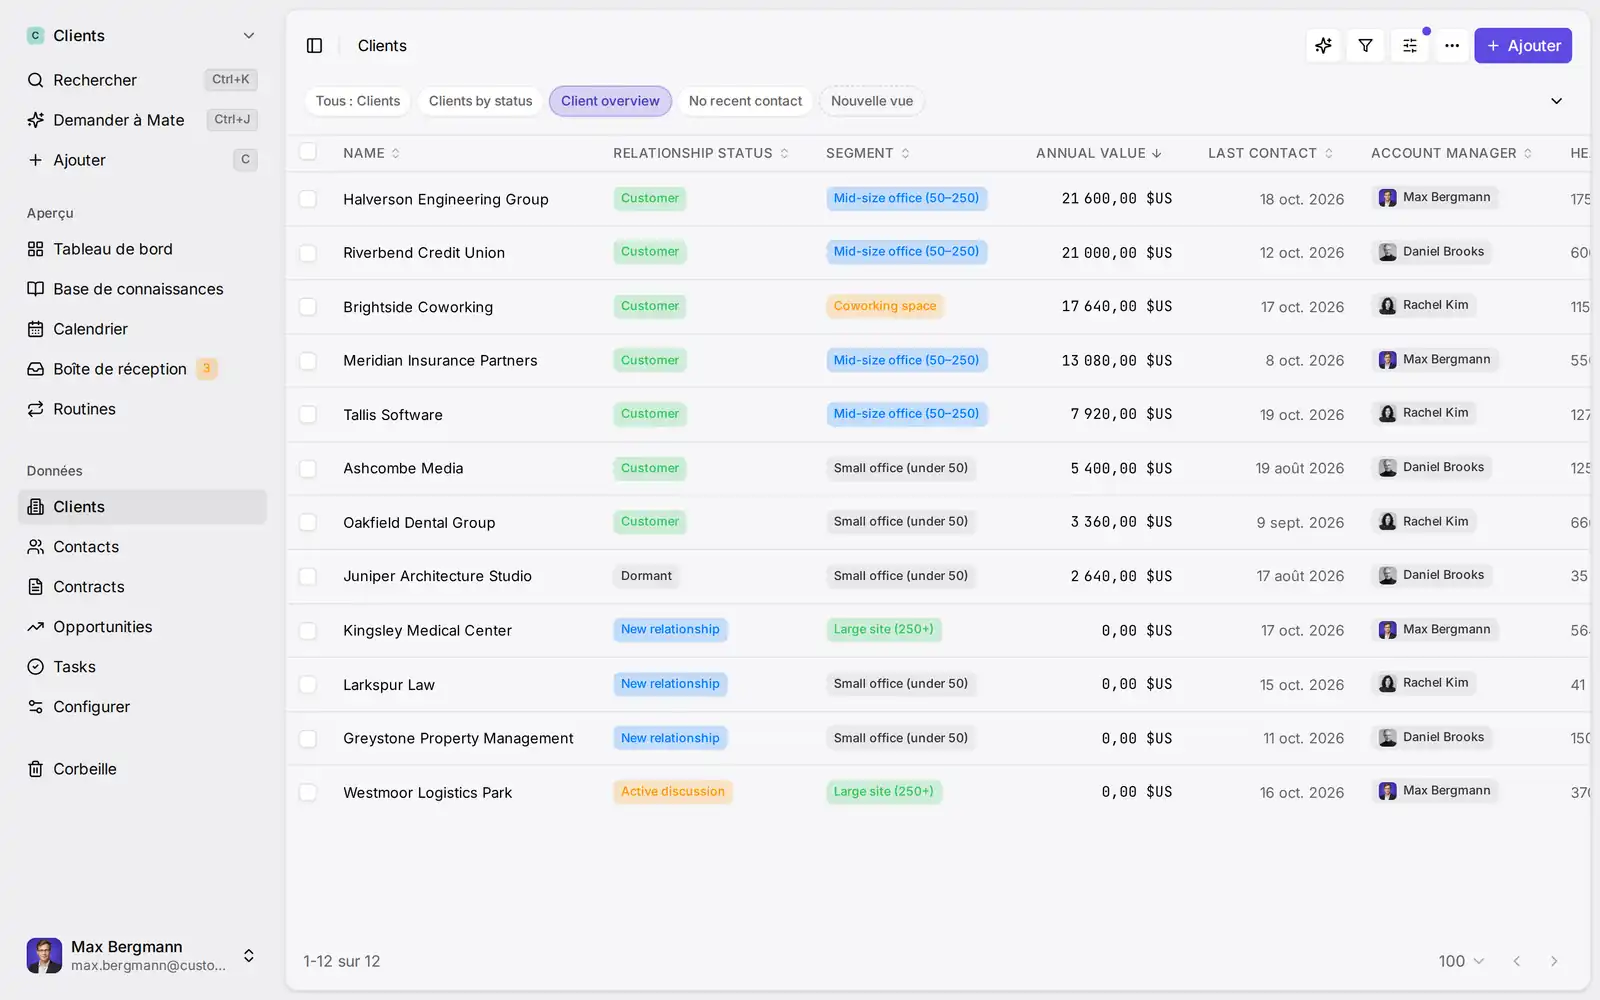This screenshot has width=1600, height=1000.
Task: Open user account switcher chevrons
Action: coord(249,956)
